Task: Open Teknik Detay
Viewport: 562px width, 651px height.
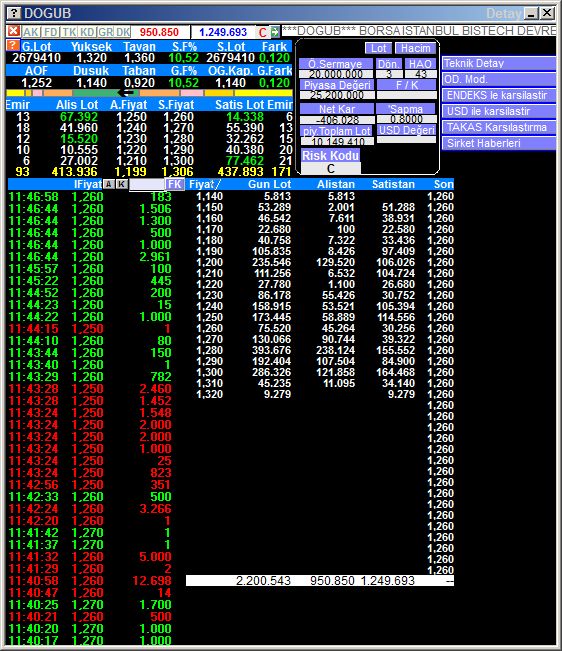Action: point(498,63)
